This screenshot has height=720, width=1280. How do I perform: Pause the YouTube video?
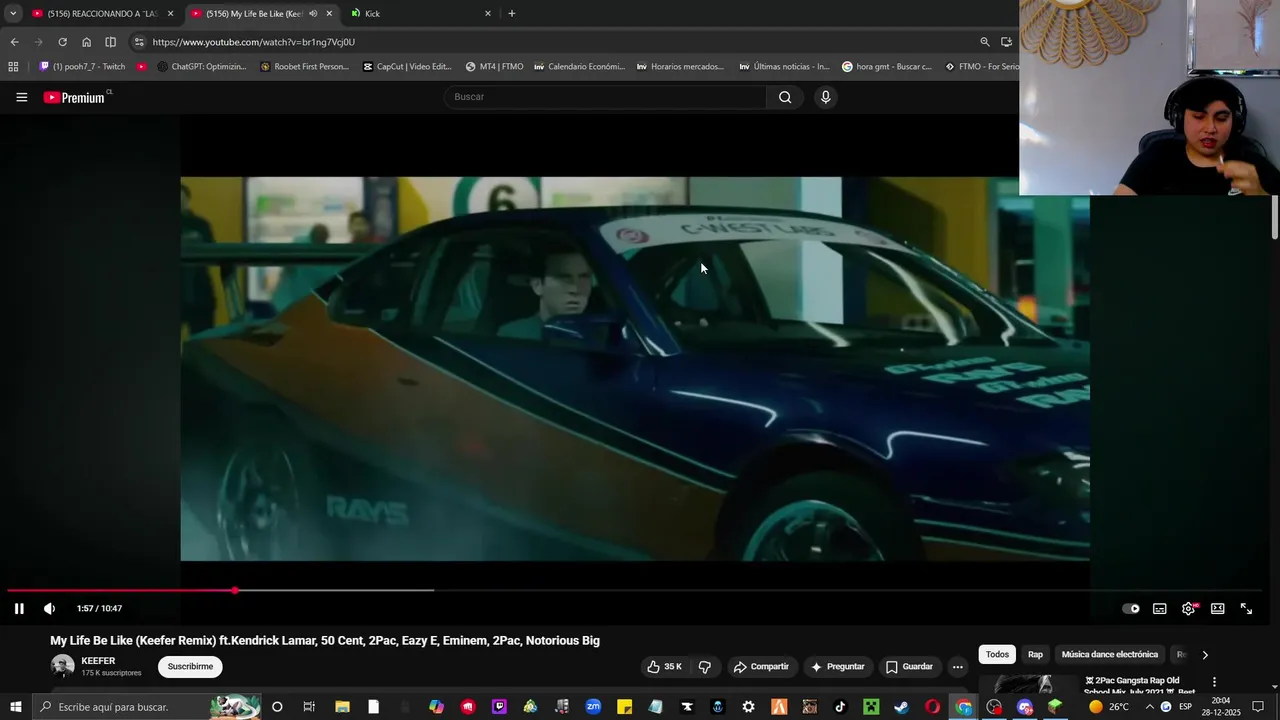(x=19, y=608)
